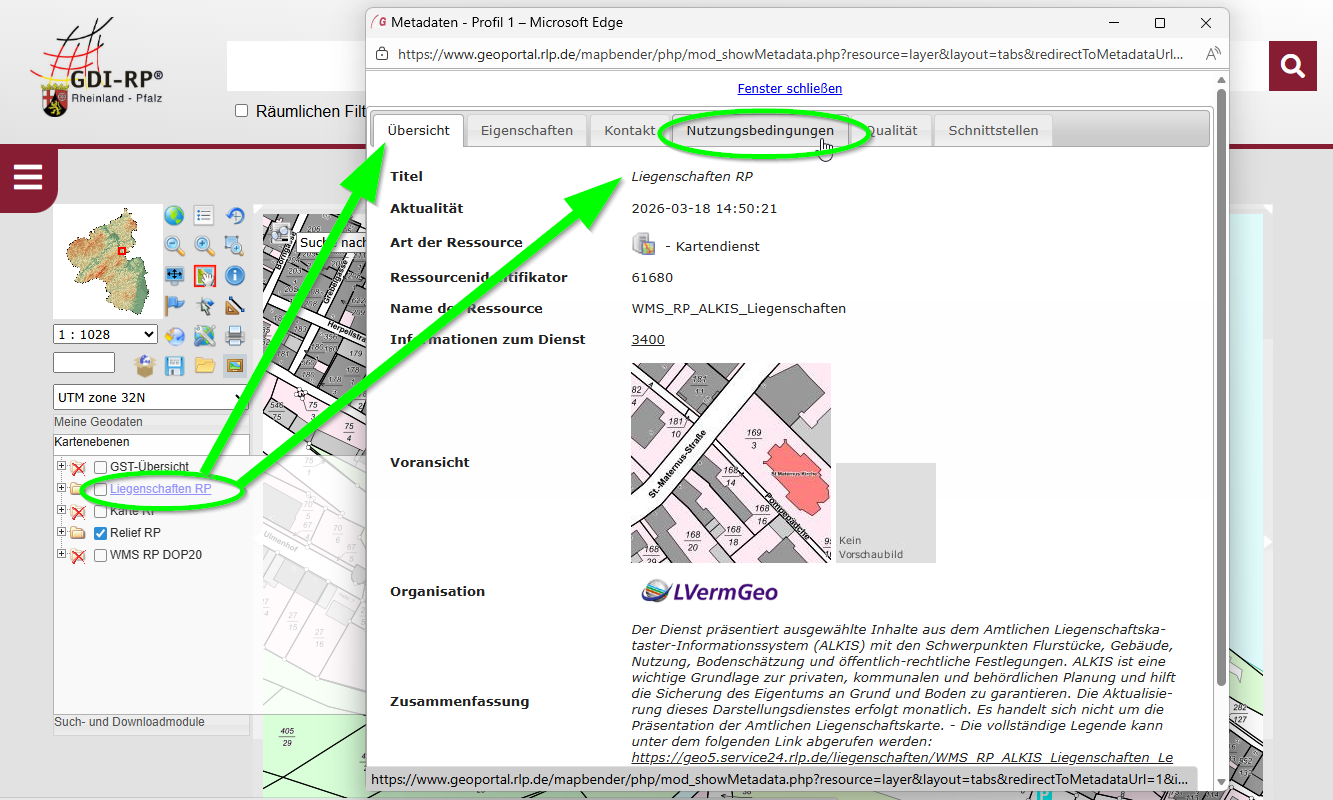Screen dimensions: 1333x800
Task: Activate the blue feature info tool
Action: coord(234,276)
